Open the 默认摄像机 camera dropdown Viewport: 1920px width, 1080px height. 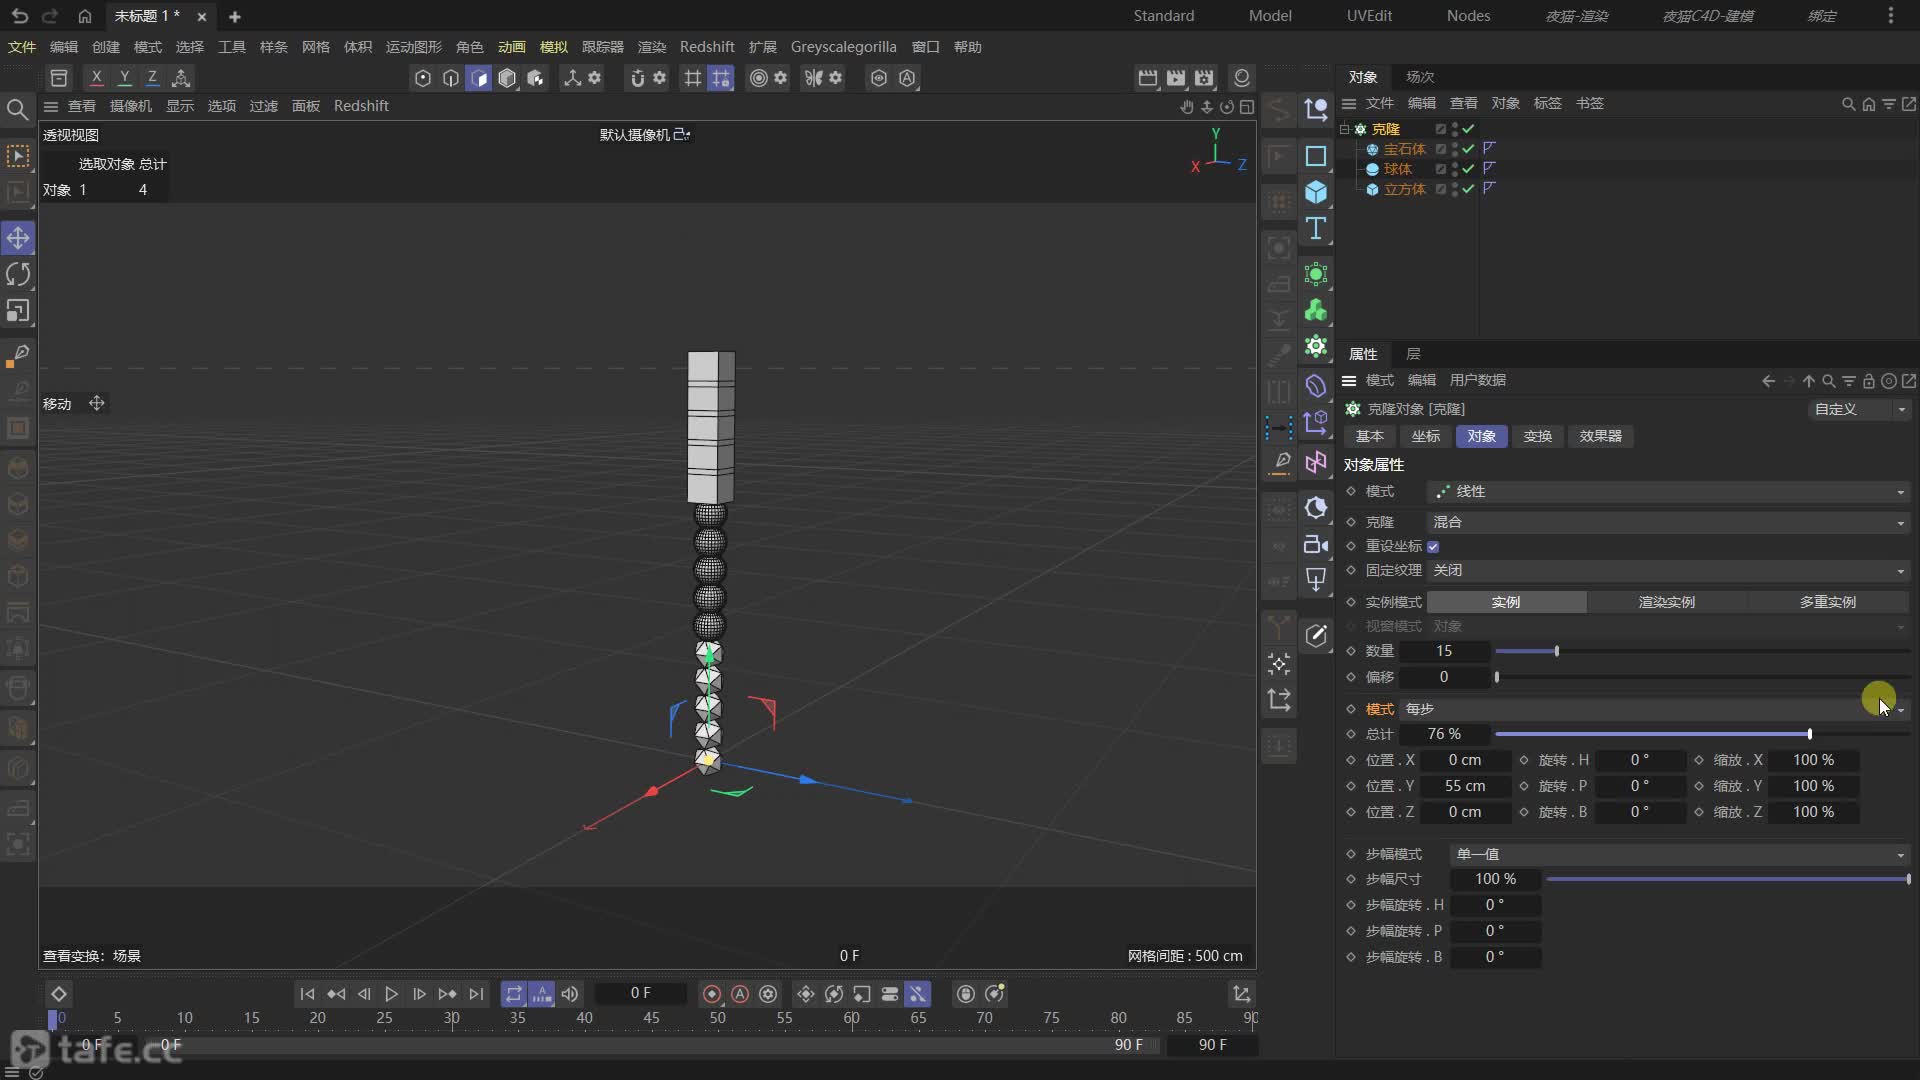click(x=645, y=135)
